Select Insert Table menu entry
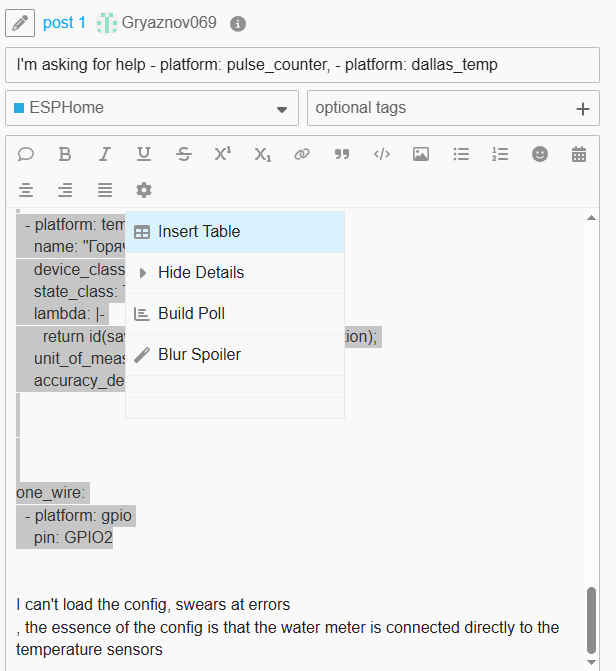Viewport: 616px width, 671px height. pyautogui.click(x=235, y=232)
